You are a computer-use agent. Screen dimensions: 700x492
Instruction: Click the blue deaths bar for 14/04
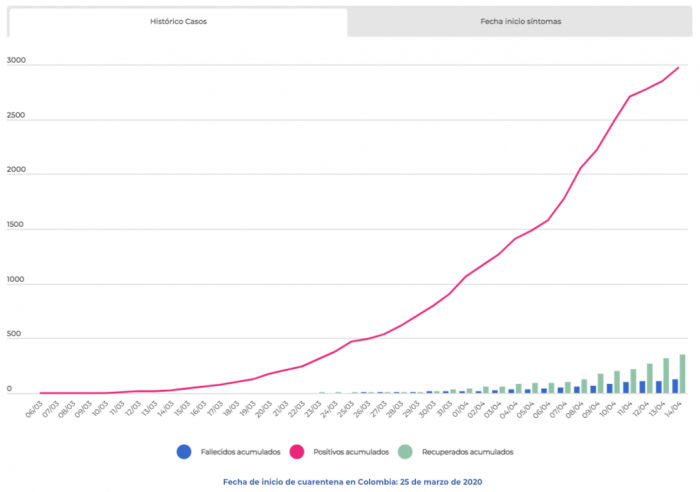[675, 386]
